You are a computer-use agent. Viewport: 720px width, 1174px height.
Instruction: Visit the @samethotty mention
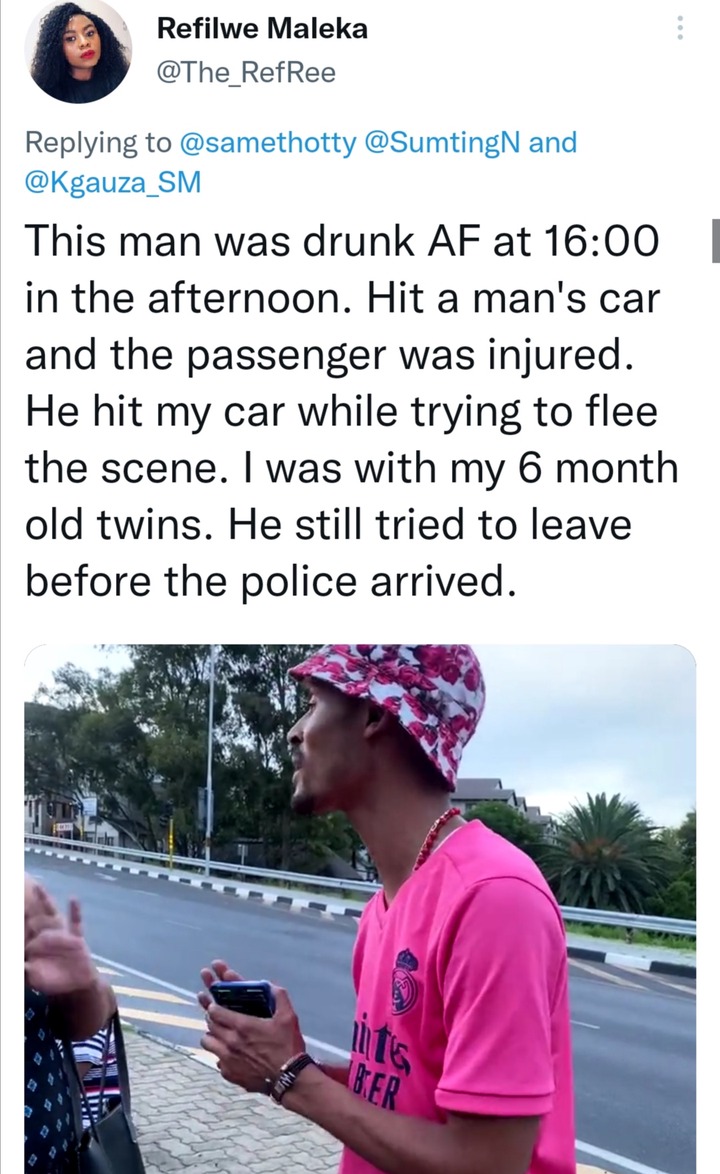click(269, 142)
